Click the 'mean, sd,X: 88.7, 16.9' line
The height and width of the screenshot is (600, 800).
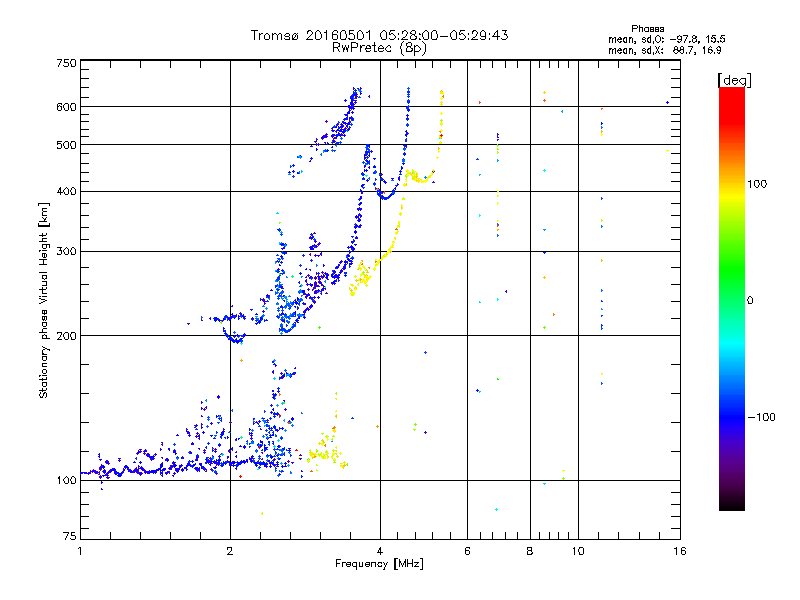tap(665, 50)
